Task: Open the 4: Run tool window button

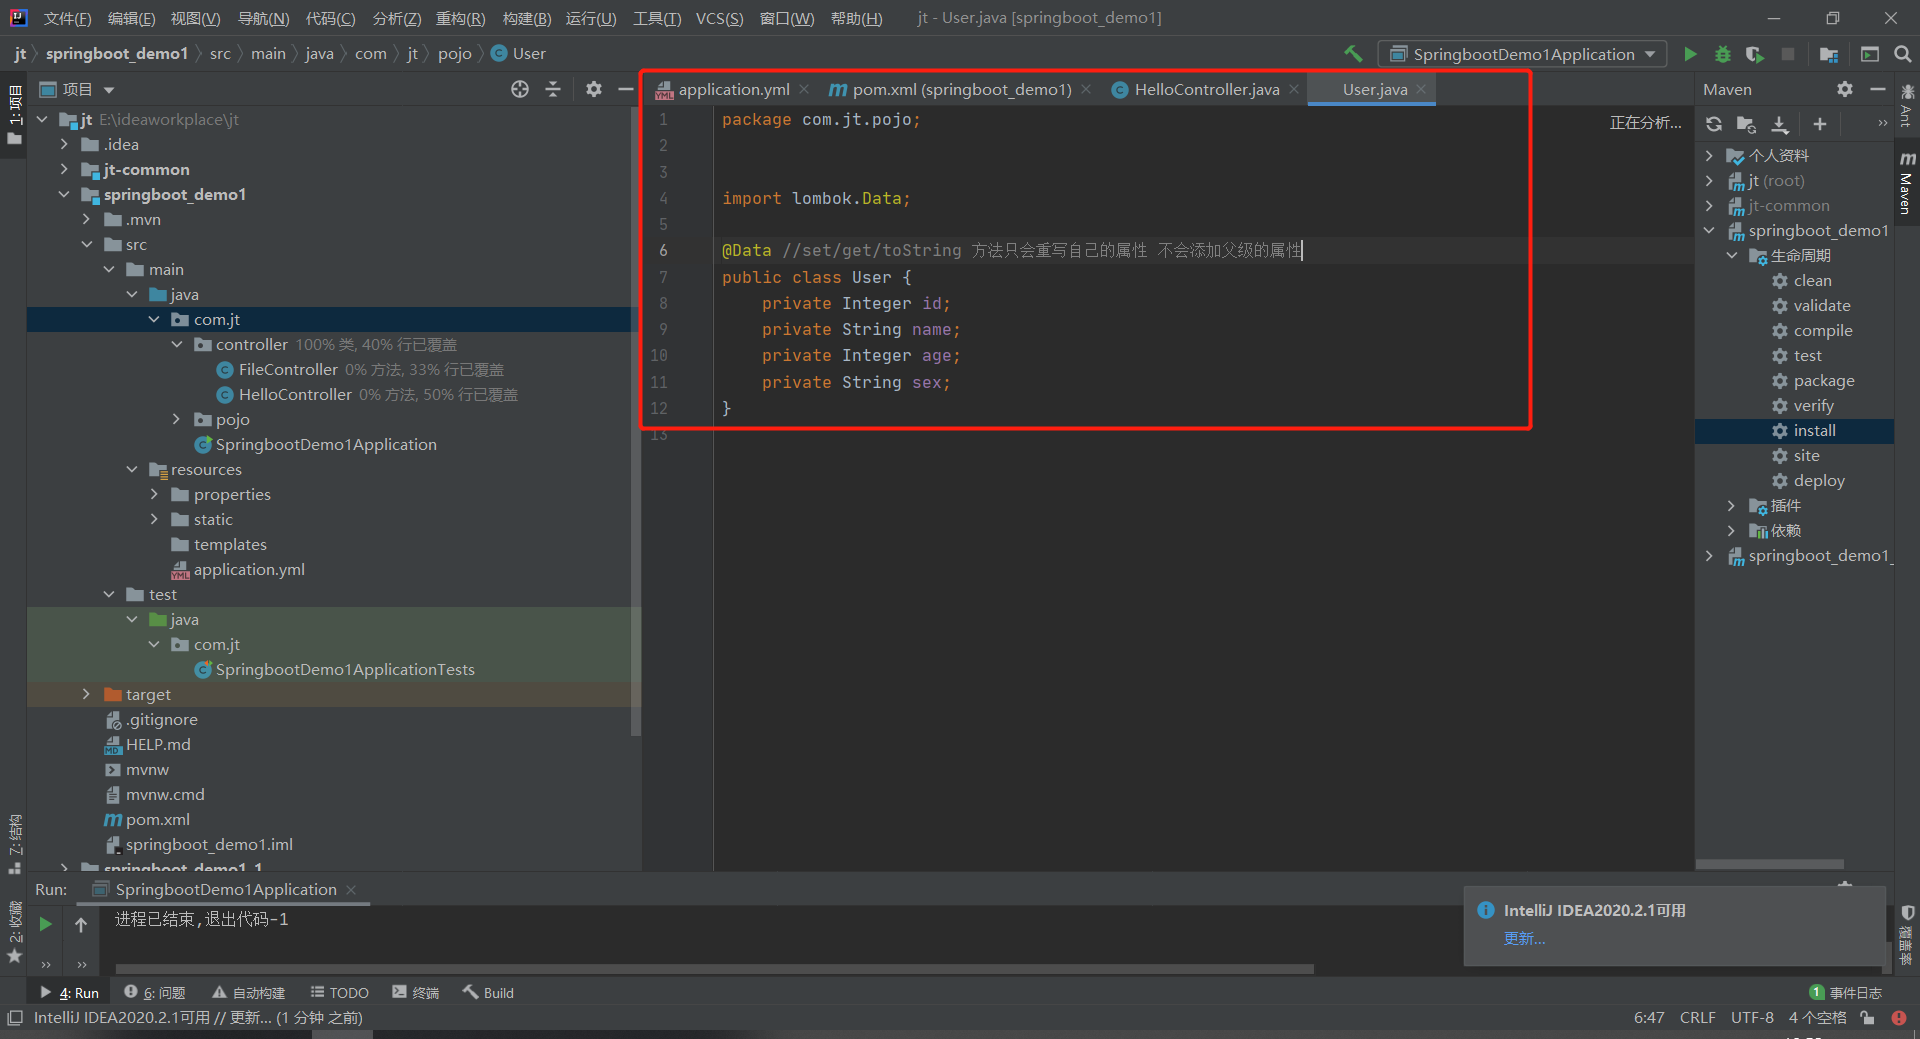Action: coord(69,993)
